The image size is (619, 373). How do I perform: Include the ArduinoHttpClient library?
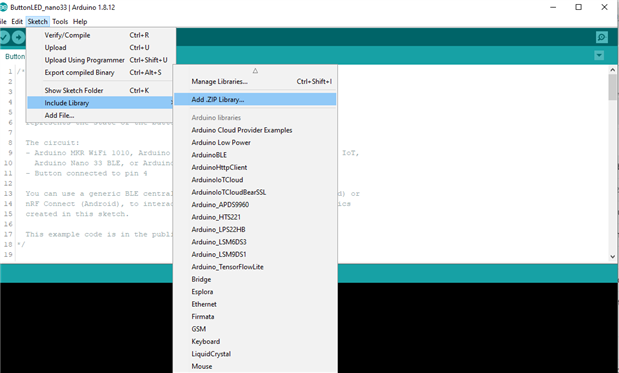(x=255, y=167)
